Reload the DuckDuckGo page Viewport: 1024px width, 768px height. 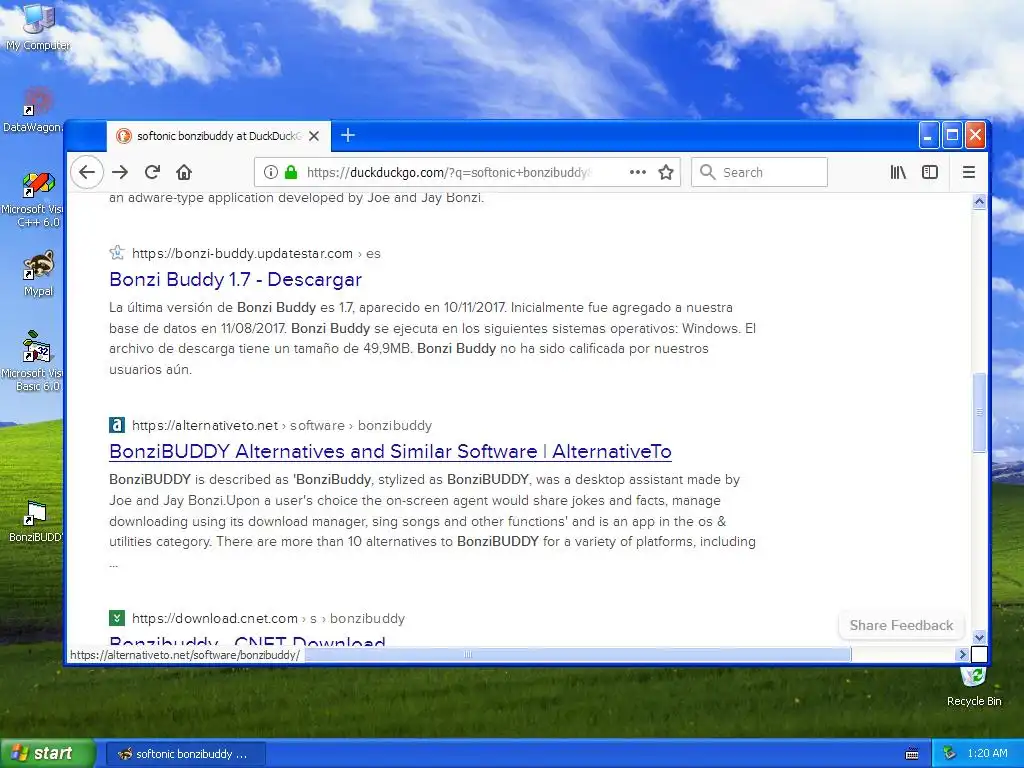pos(153,172)
